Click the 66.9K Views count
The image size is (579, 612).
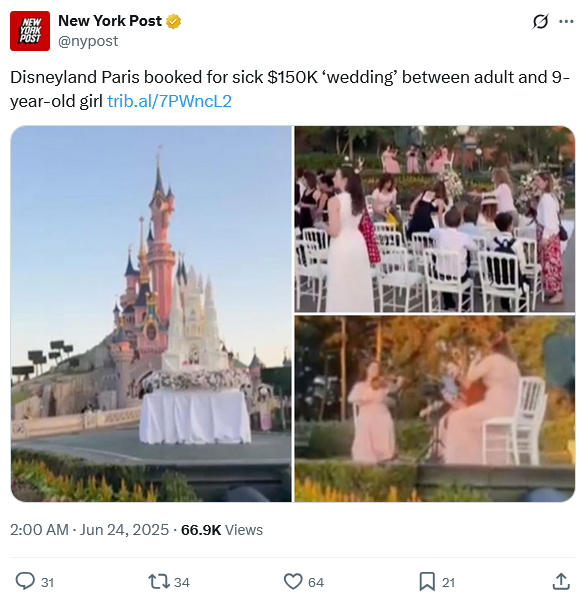[222, 530]
